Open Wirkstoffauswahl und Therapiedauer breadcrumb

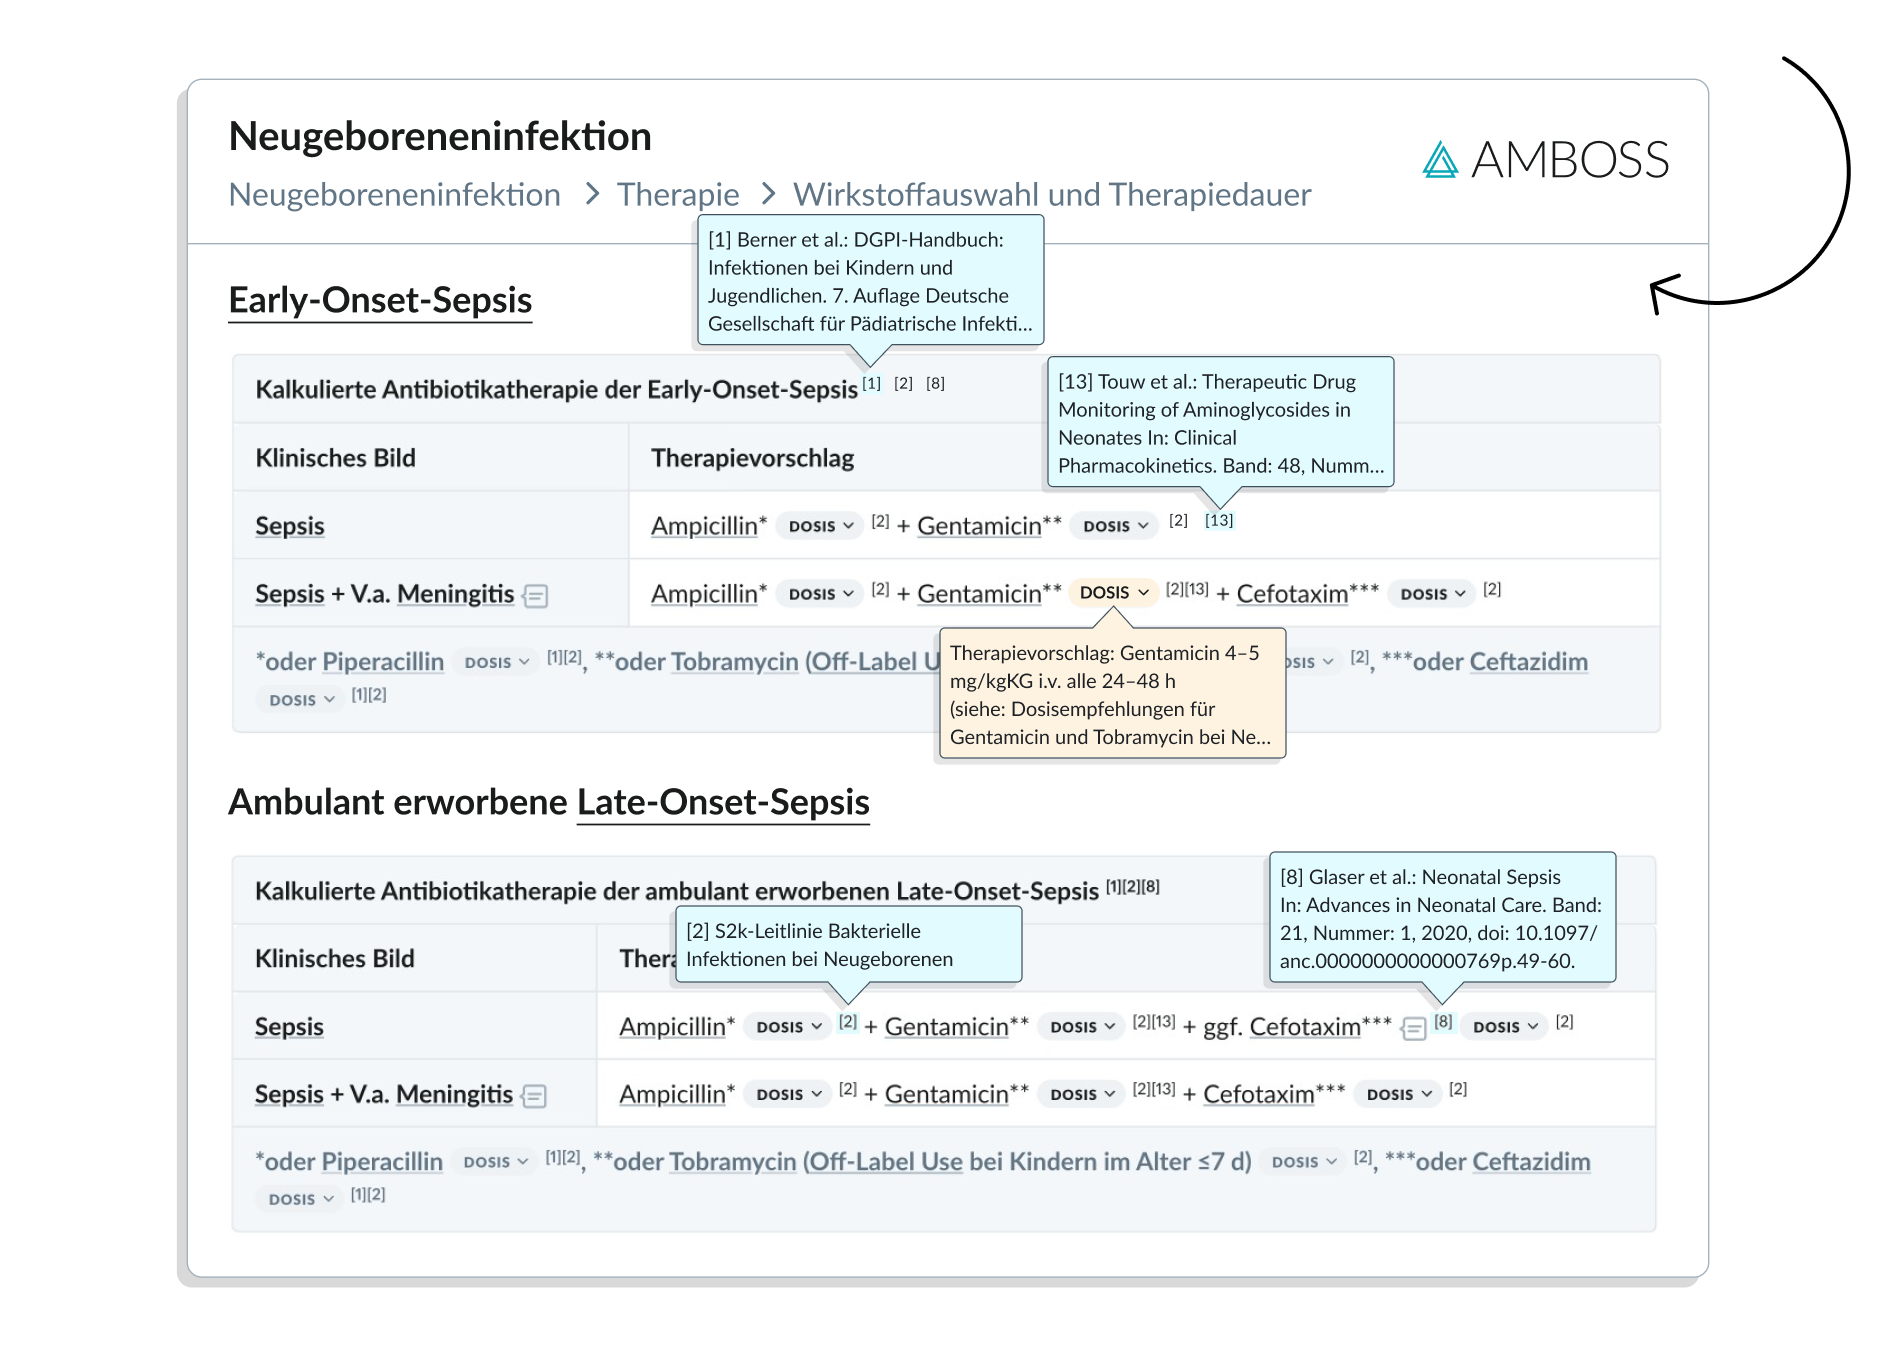1052,194
